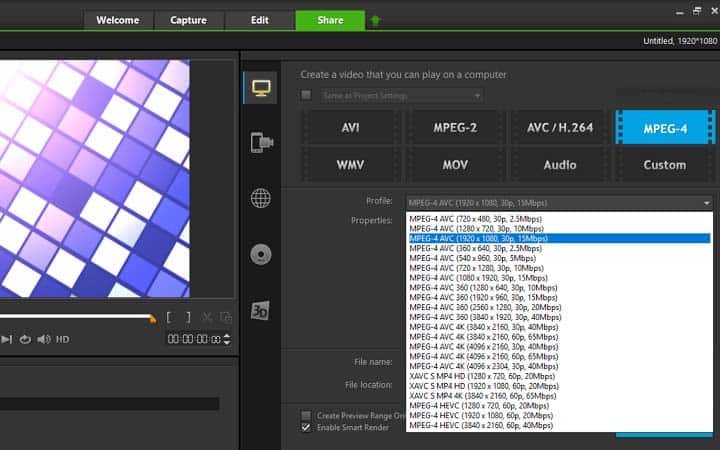Viewport: 720px width, 450px height.
Task: Select MPEG-4 AVC 4K (3840 x 2160, 30p)
Action: coord(559,327)
